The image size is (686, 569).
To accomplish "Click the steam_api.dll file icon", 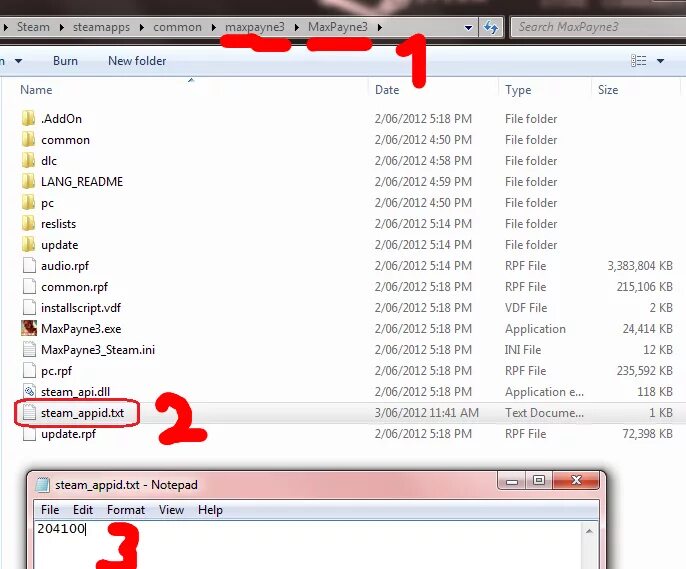I will tap(29, 391).
